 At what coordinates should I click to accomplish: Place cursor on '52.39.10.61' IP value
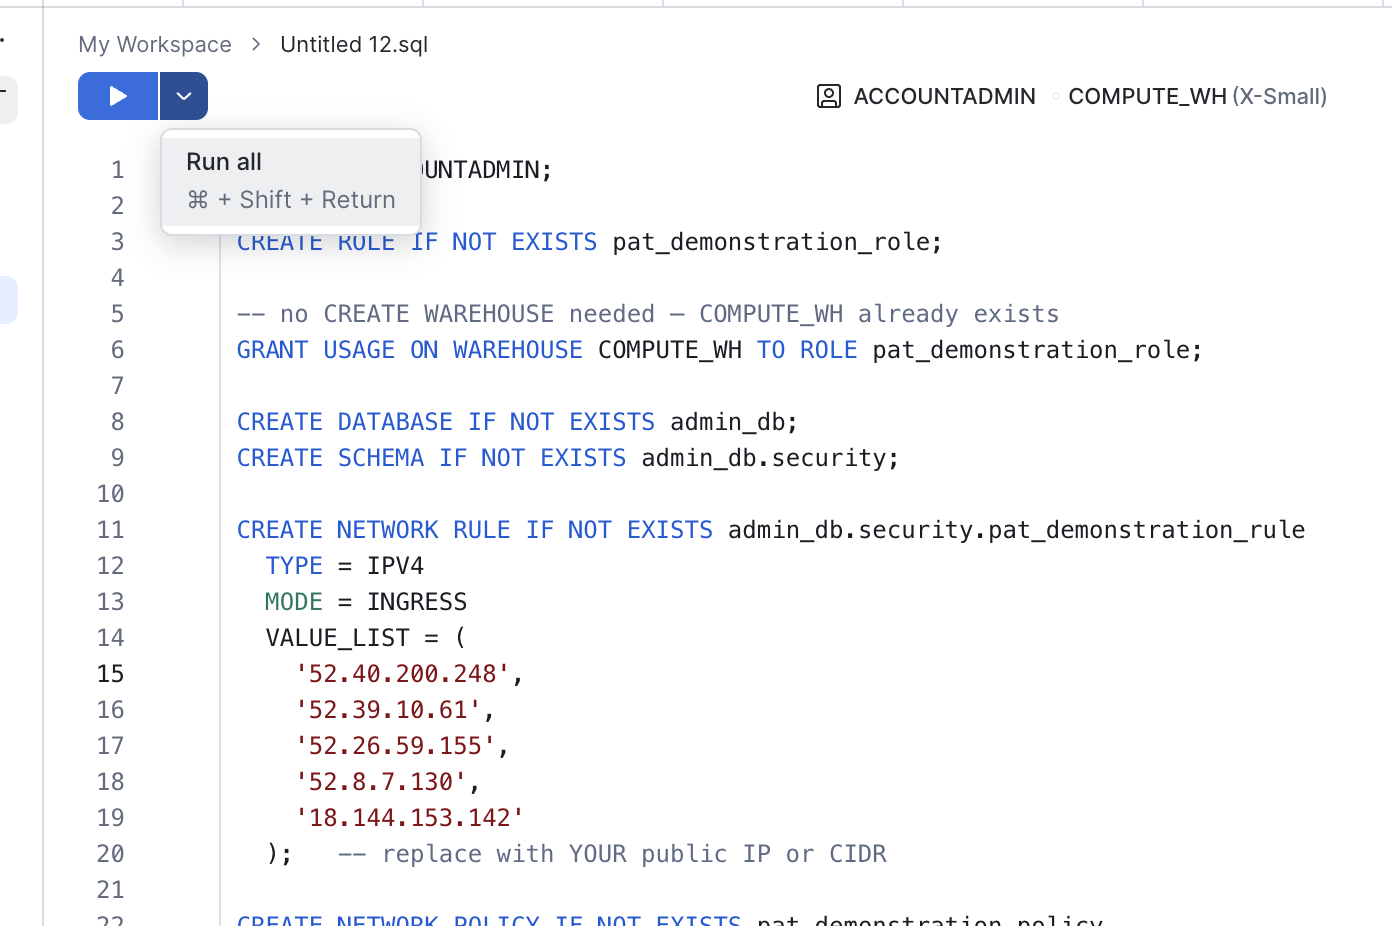[x=388, y=710]
